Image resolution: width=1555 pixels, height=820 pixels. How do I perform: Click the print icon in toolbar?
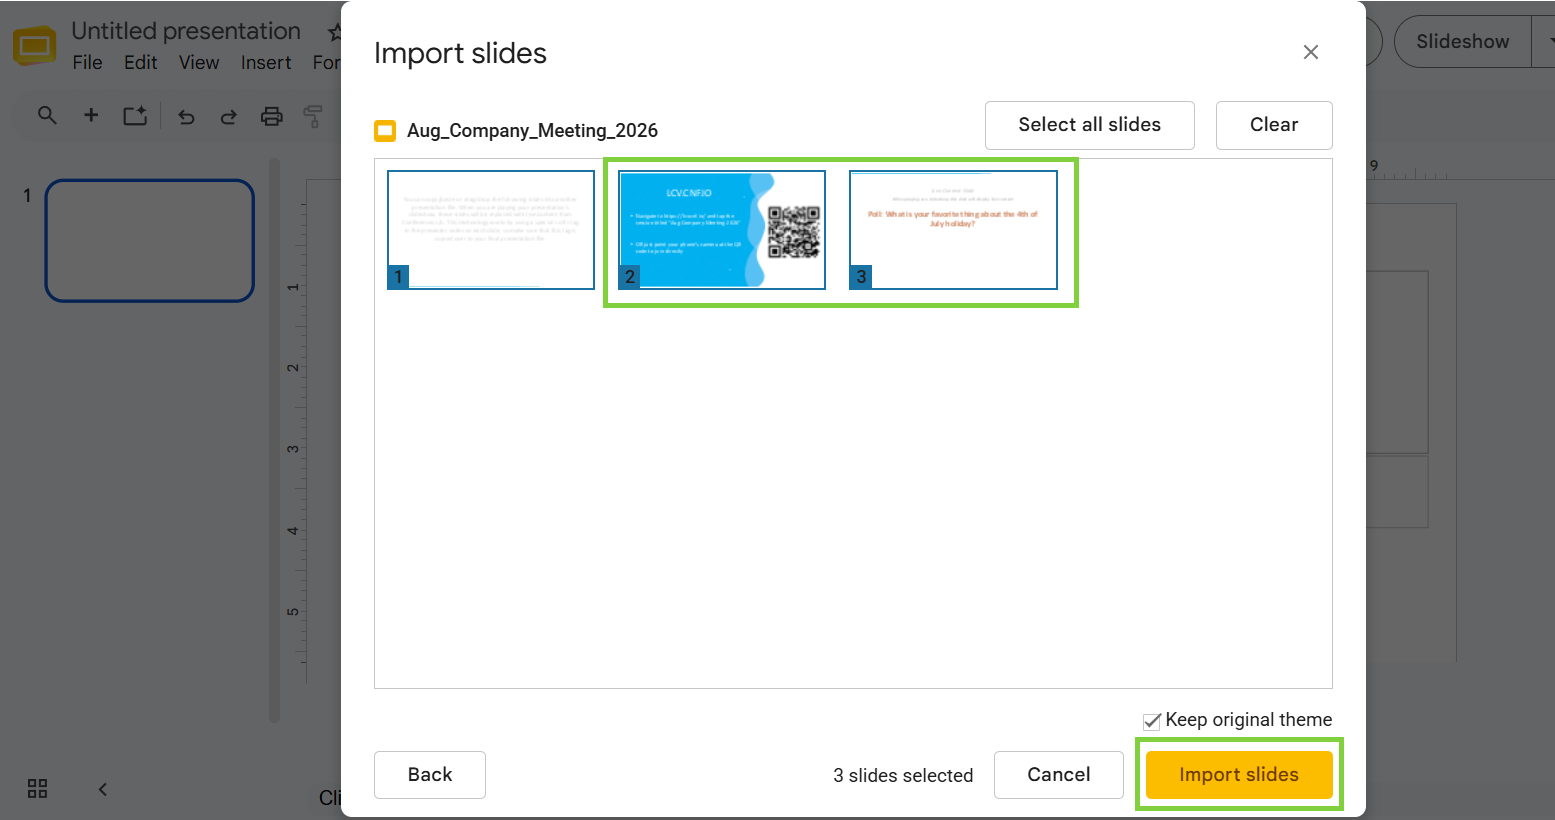[x=271, y=116]
